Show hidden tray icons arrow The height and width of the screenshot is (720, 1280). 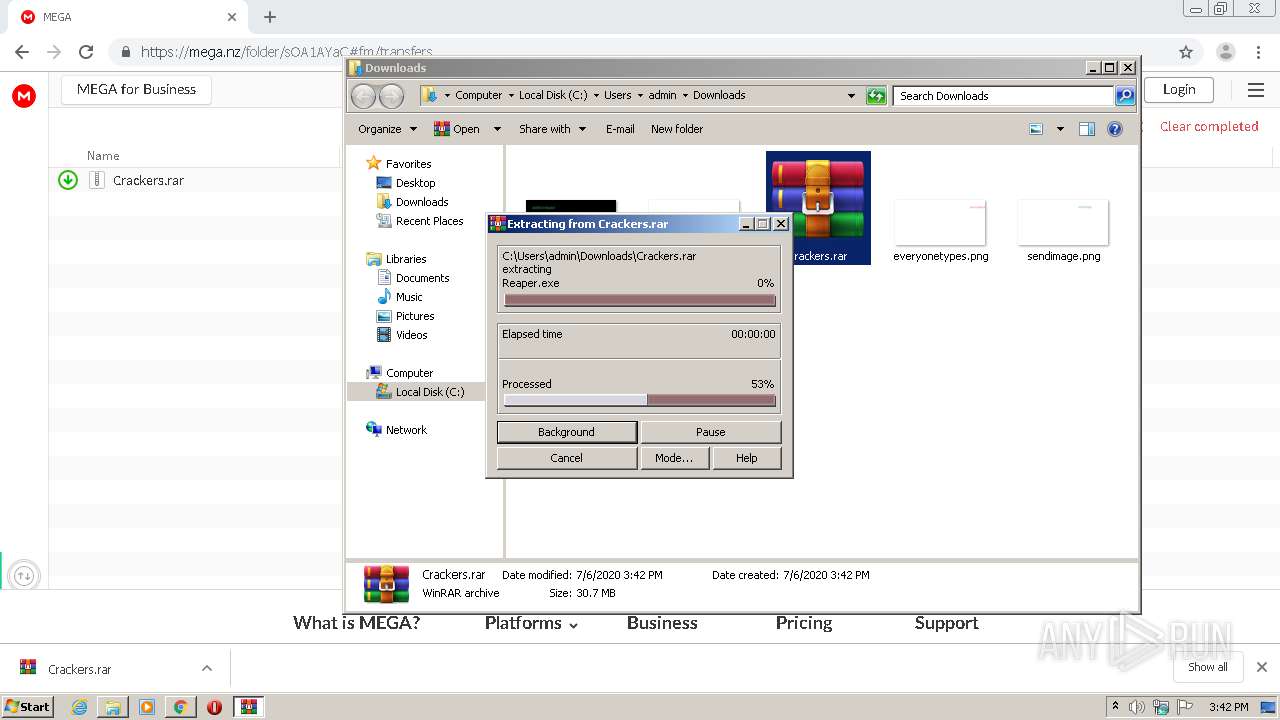1115,707
